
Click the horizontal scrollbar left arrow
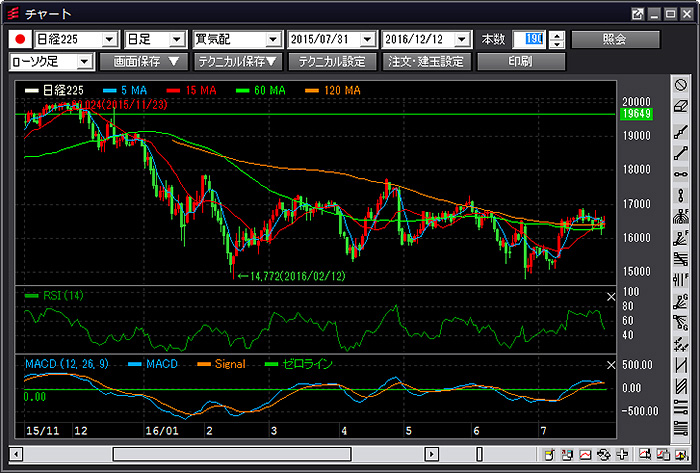(x=16, y=455)
